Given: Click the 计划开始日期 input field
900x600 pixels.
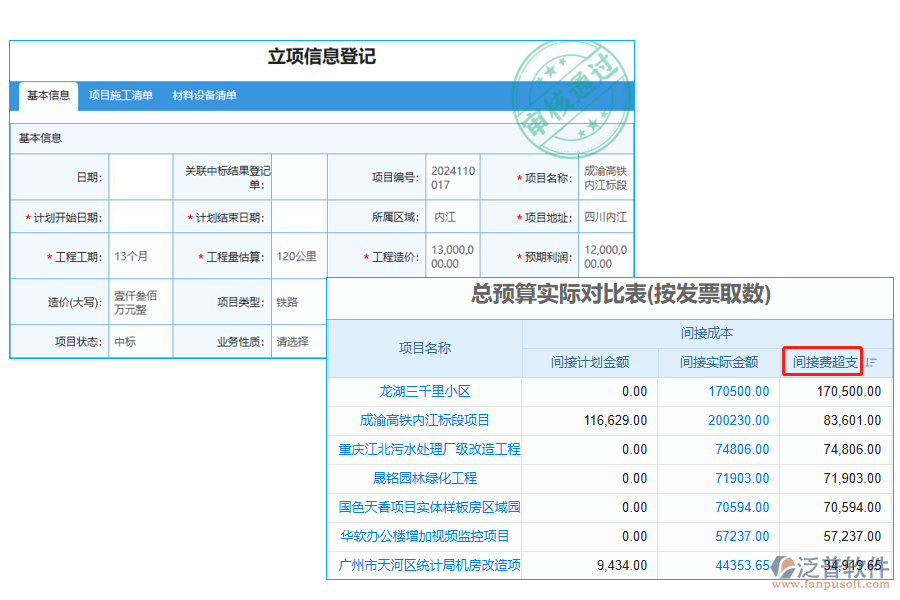Looking at the screenshot, I should pos(140,216).
